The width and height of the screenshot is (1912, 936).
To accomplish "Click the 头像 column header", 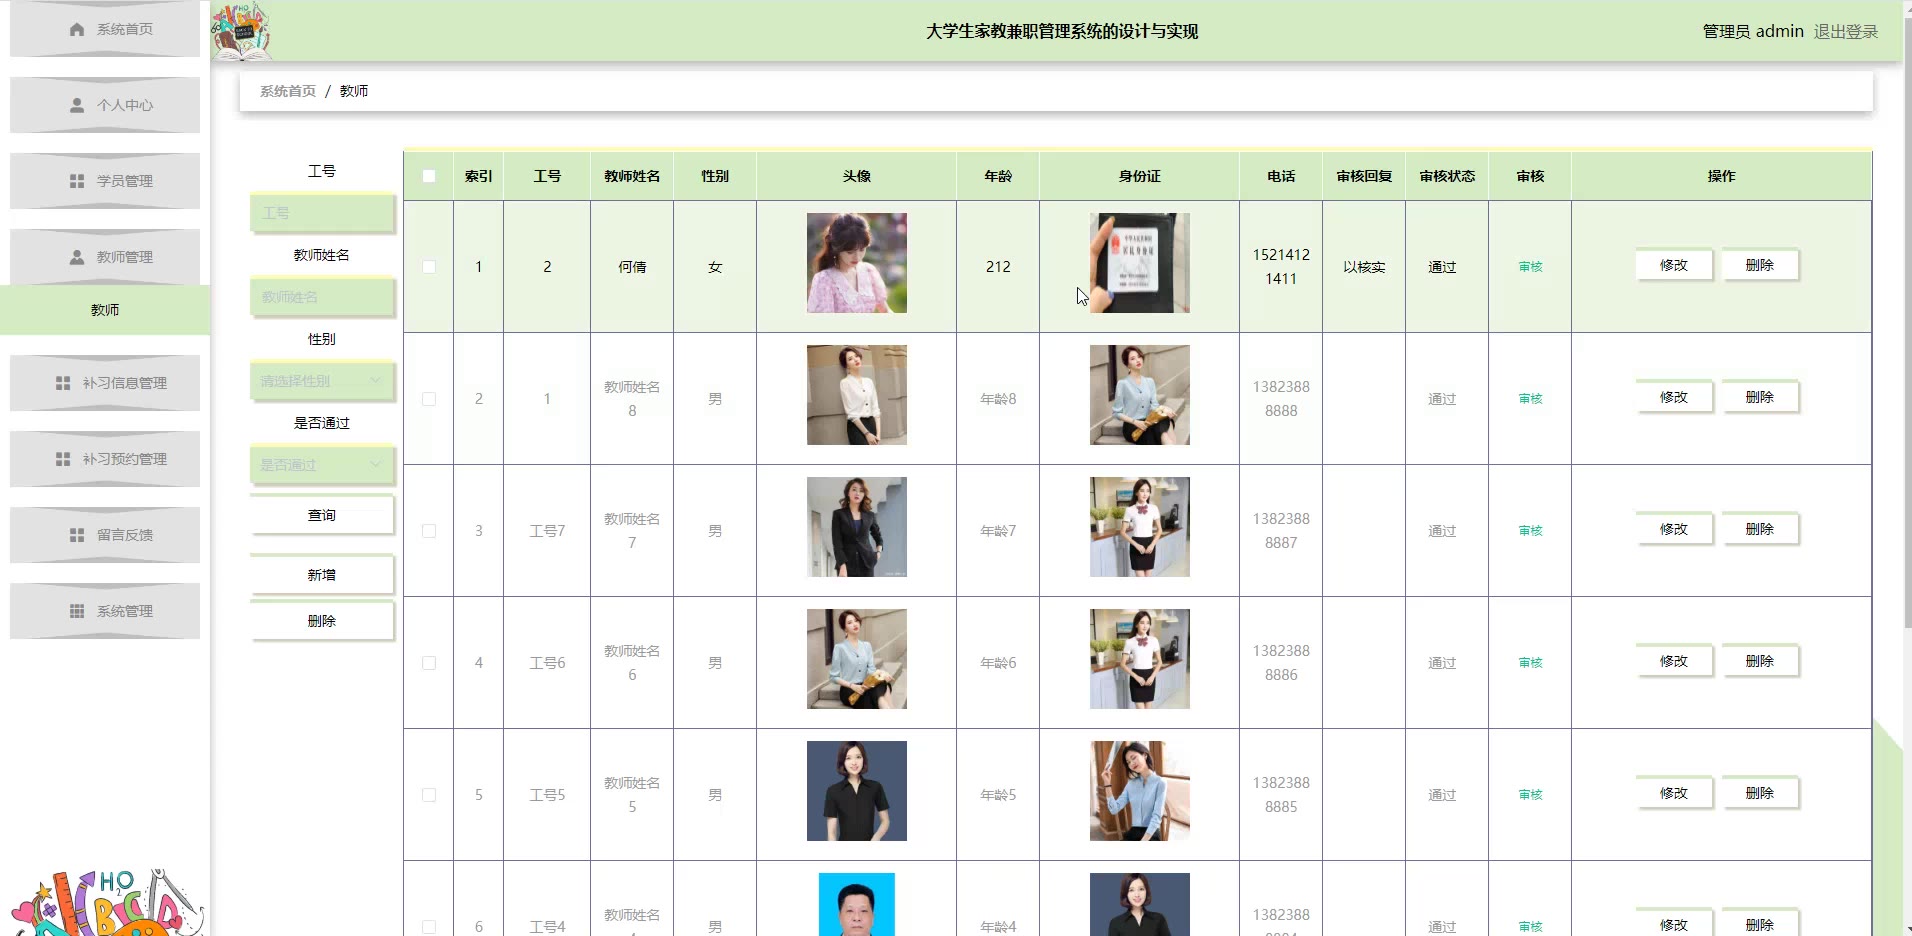I will (x=857, y=176).
